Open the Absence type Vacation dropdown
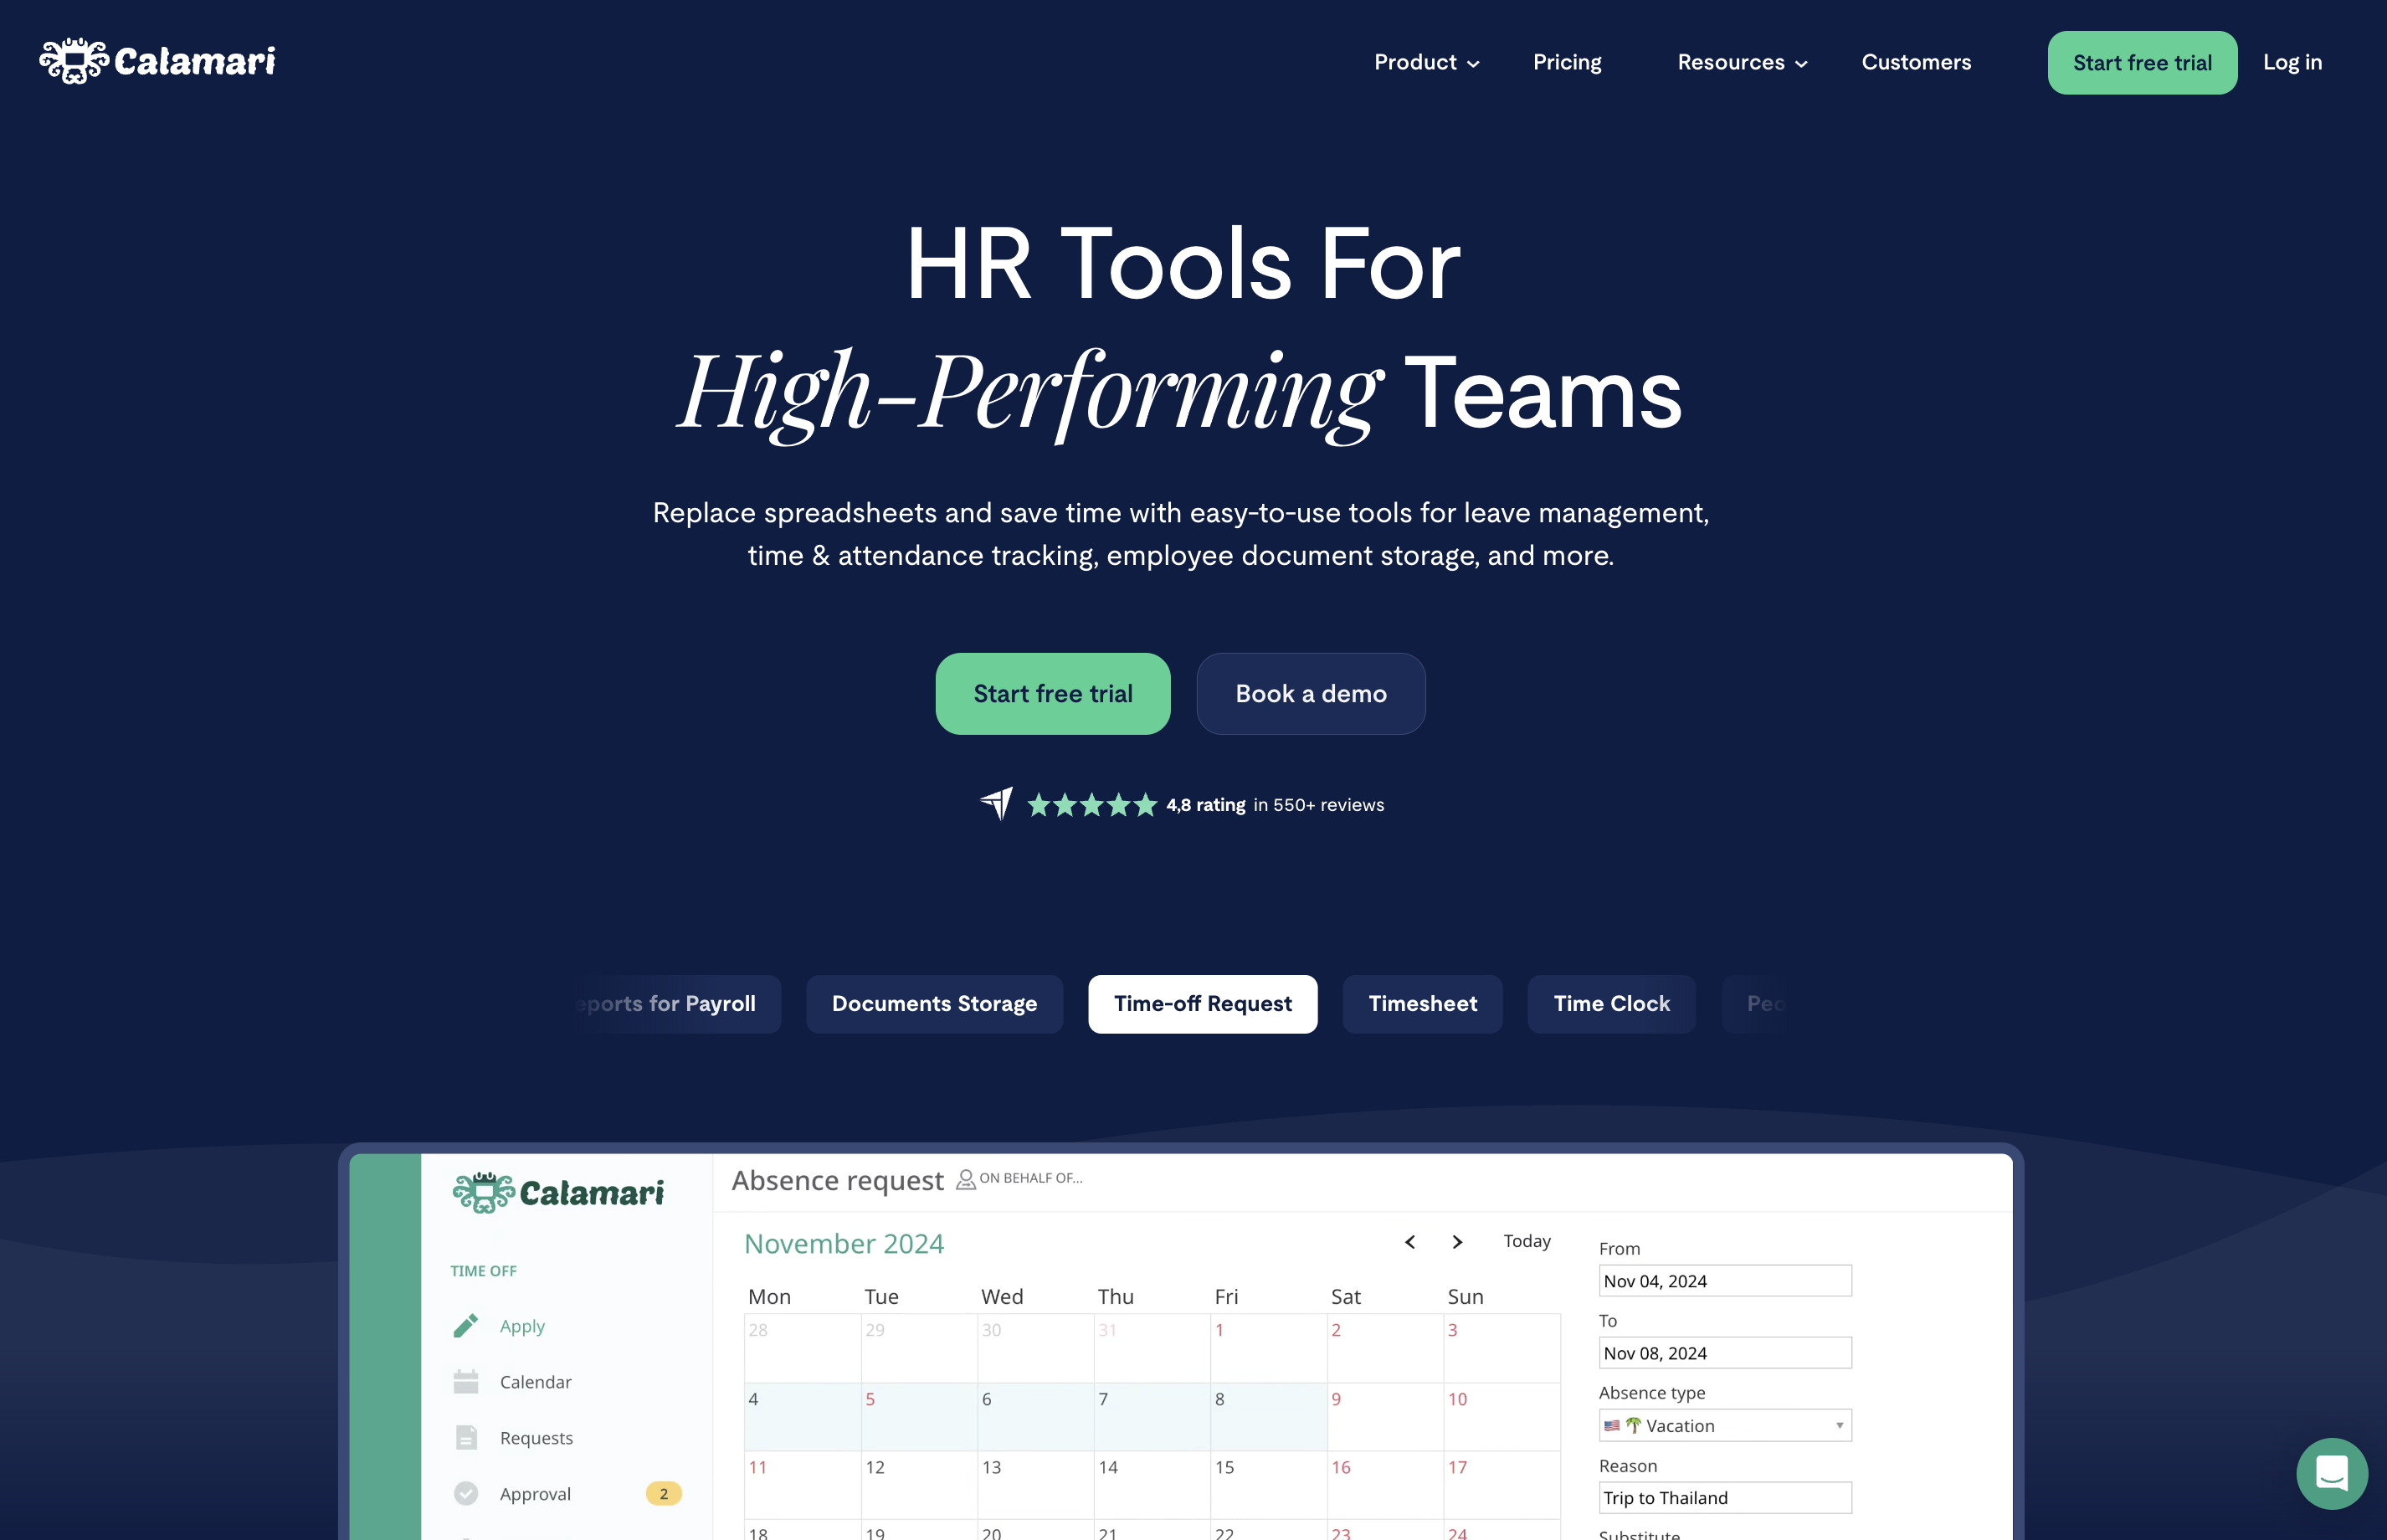Image resolution: width=2387 pixels, height=1540 pixels. tap(1725, 1425)
